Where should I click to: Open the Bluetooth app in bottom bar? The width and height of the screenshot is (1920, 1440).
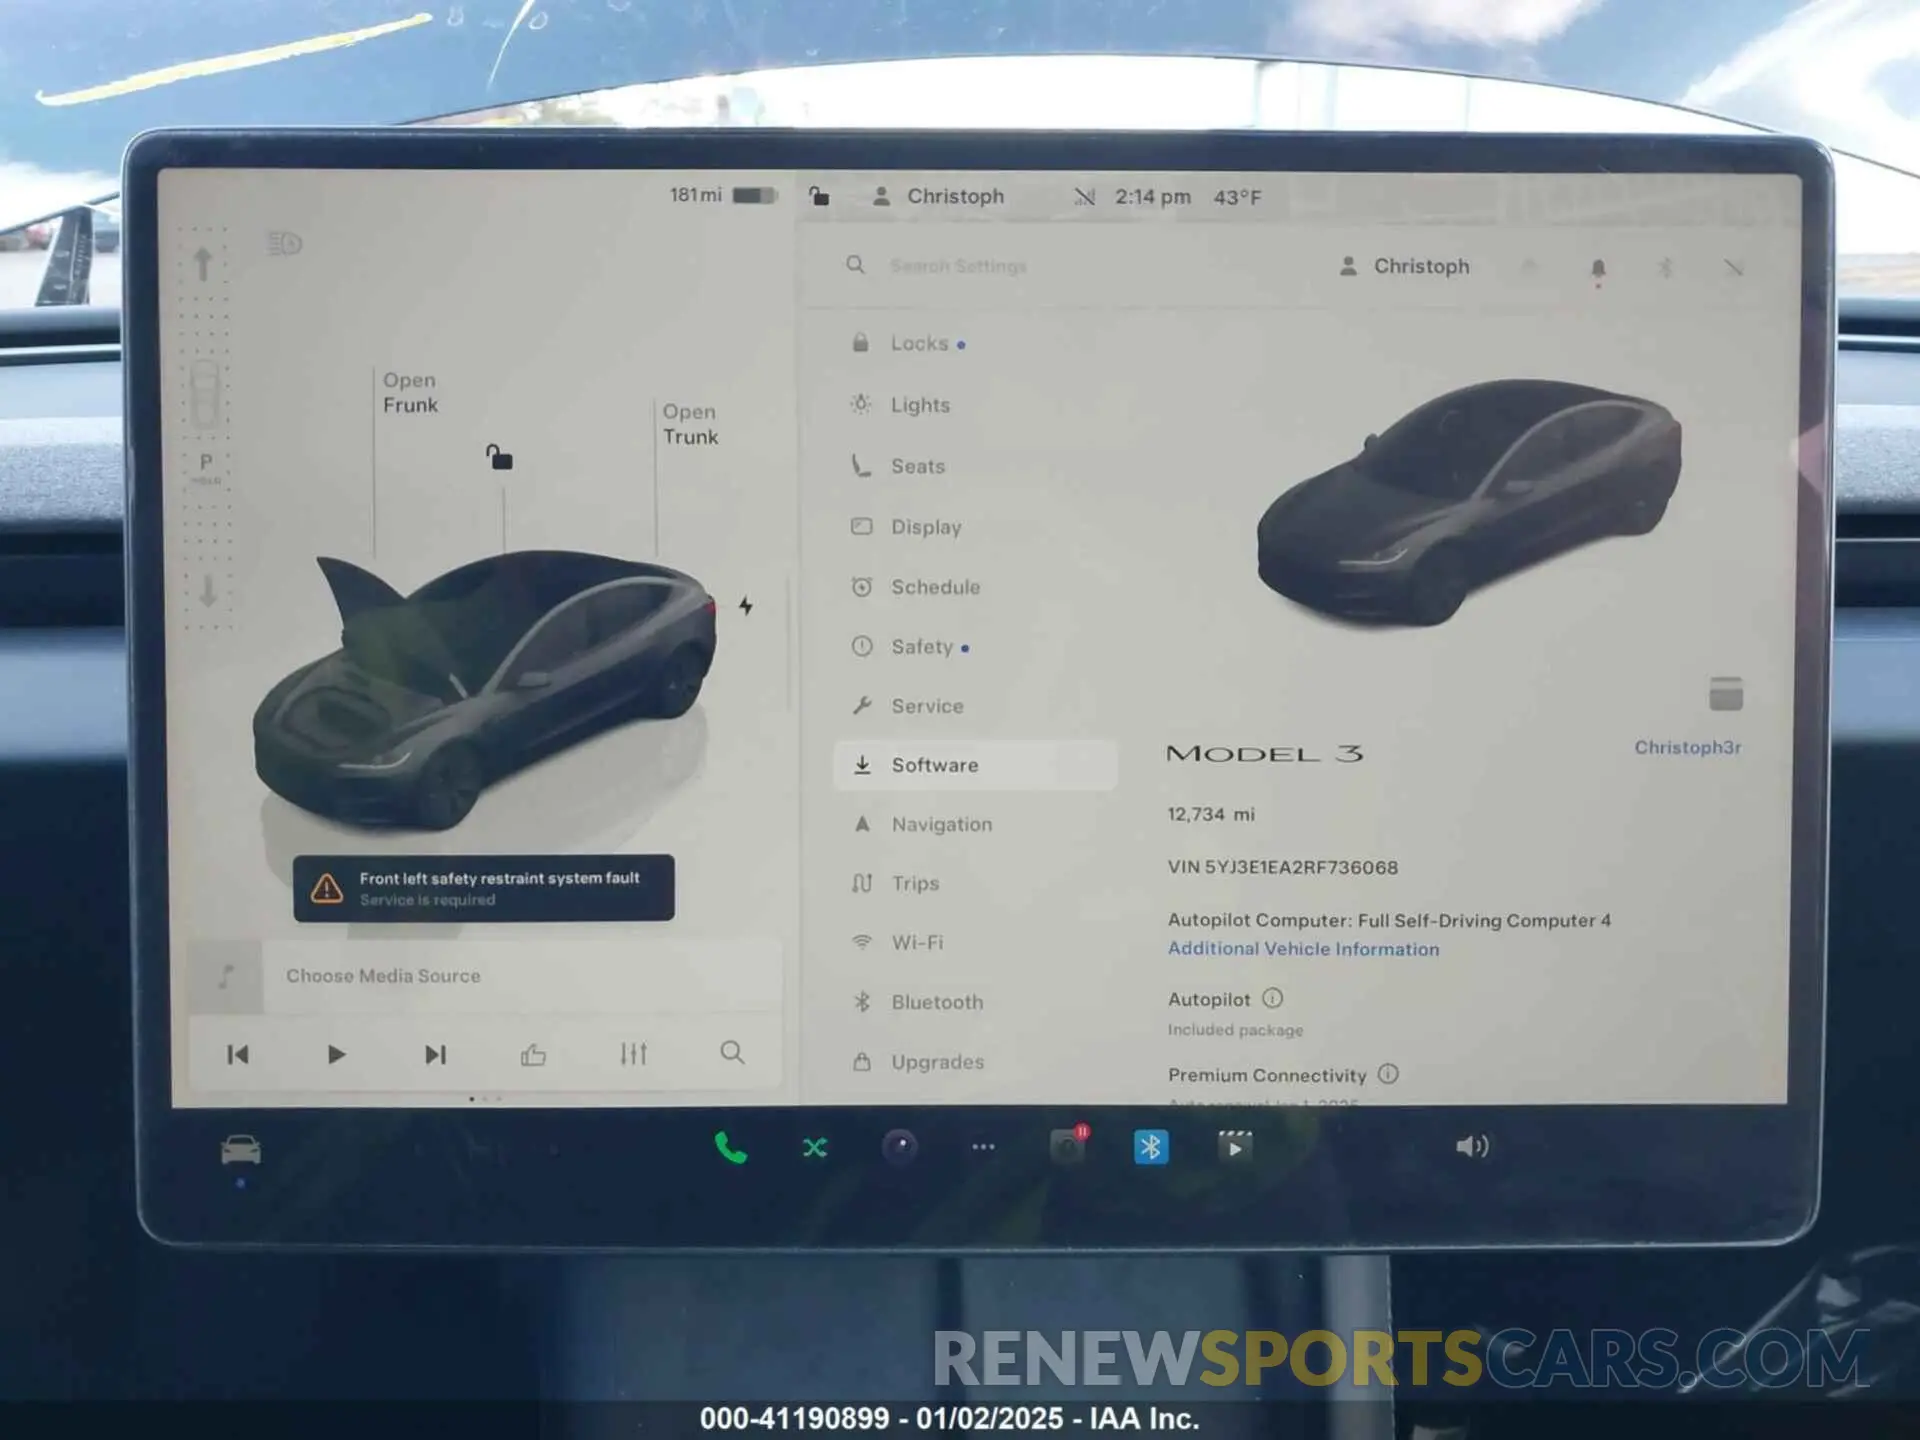point(1151,1147)
